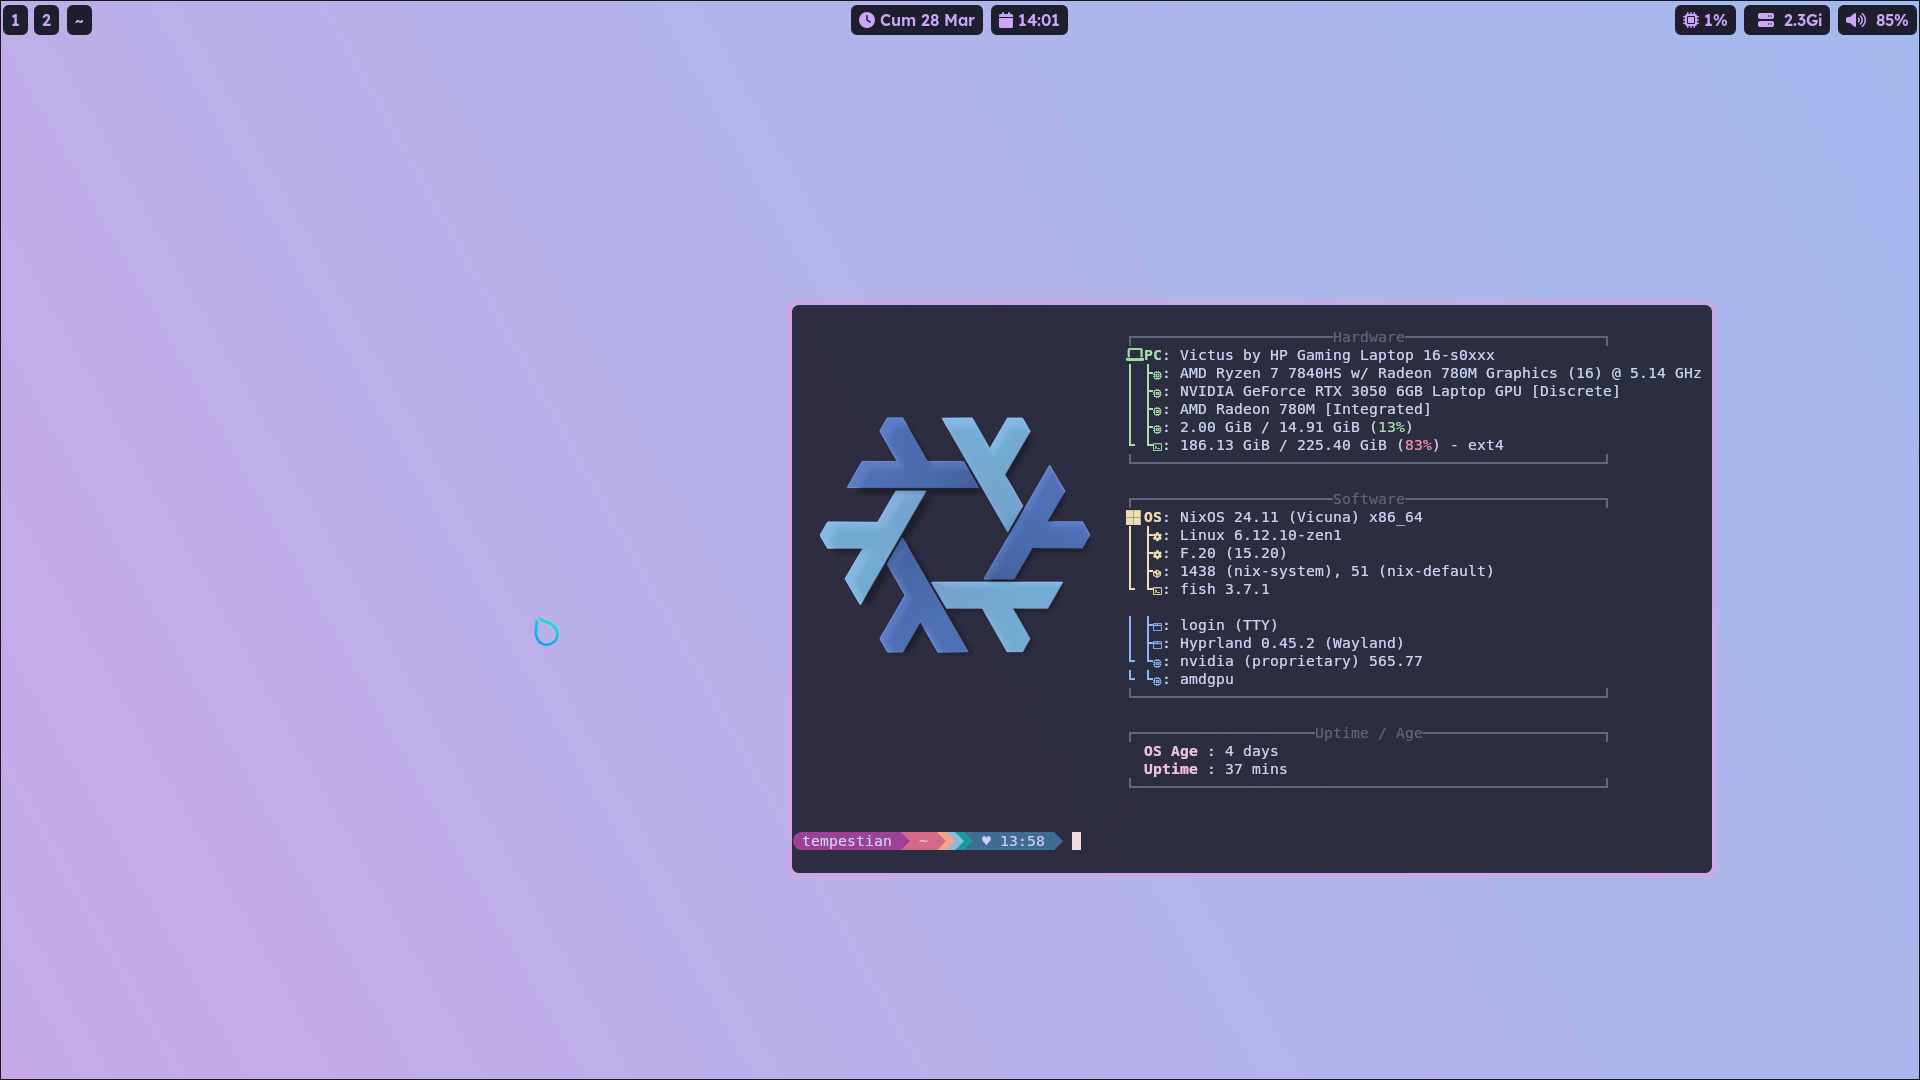Click the large NixOS snowflake logo
Viewport: 1920px width, 1080px height.
[955, 535]
